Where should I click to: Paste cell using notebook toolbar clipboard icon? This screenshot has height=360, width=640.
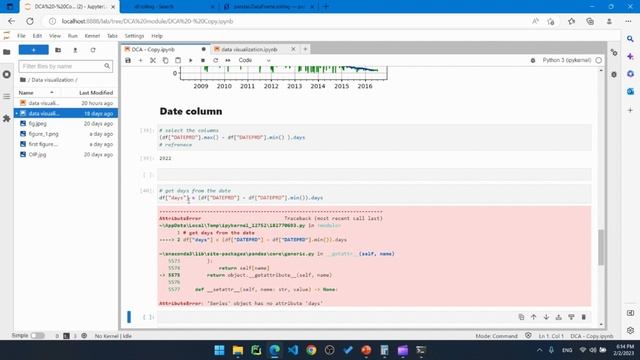178,60
